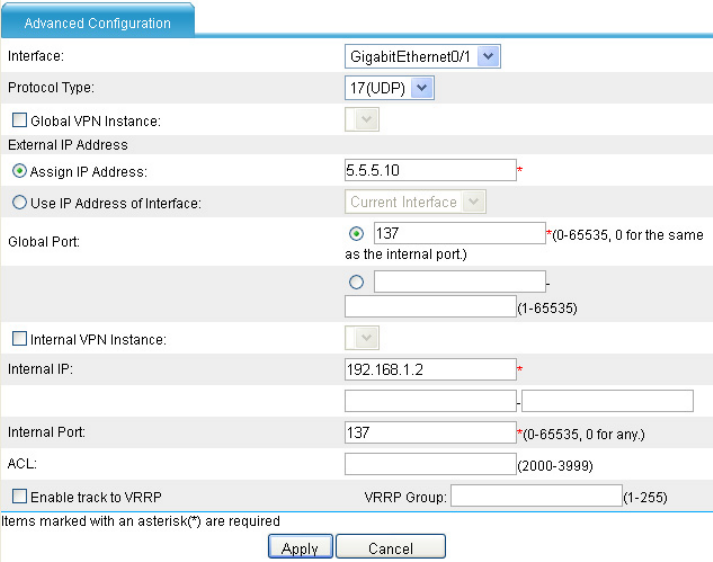Click the Cancel button

391,547
